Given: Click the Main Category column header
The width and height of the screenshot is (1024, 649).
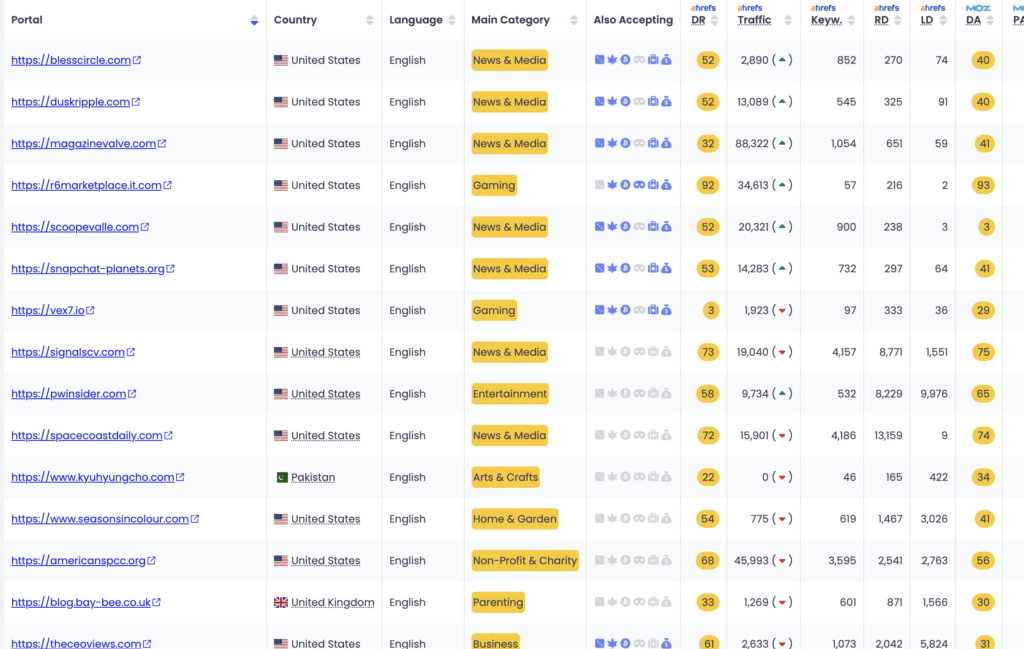Looking at the screenshot, I should [x=510, y=20].
